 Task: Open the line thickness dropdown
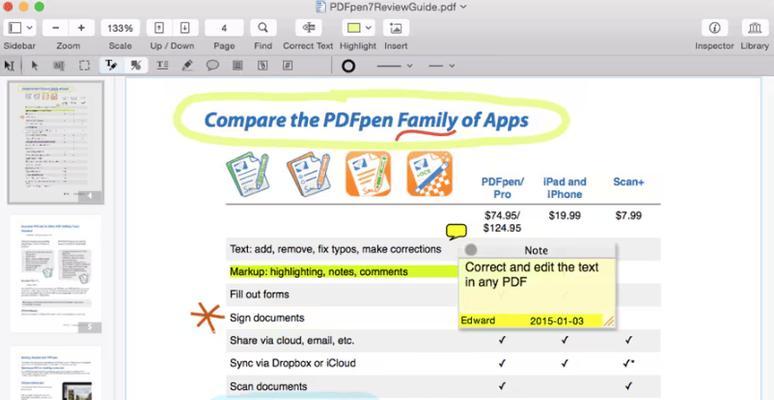(x=394, y=66)
